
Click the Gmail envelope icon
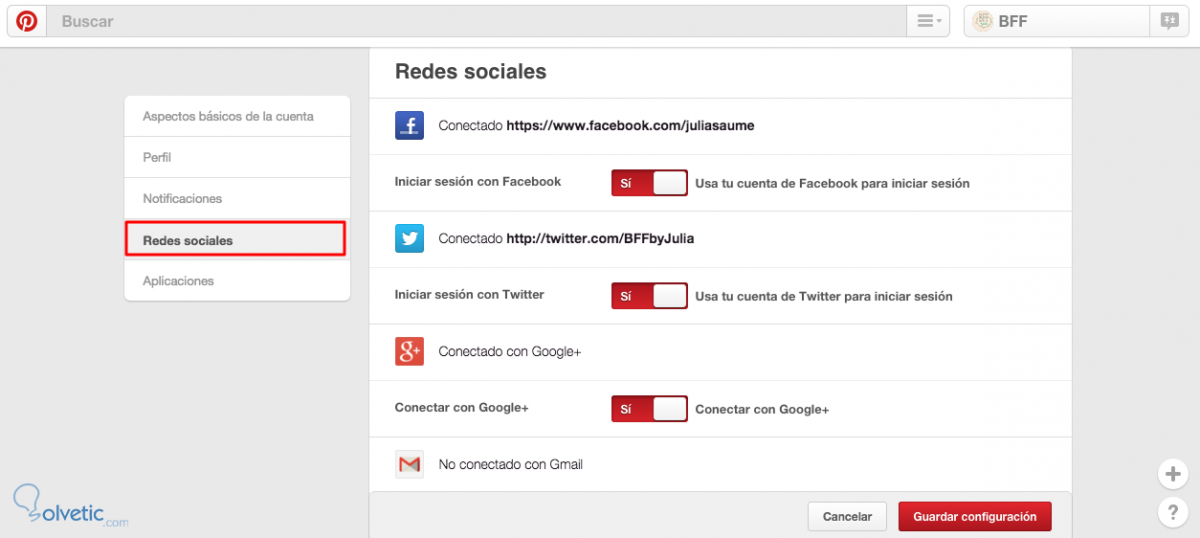409,464
